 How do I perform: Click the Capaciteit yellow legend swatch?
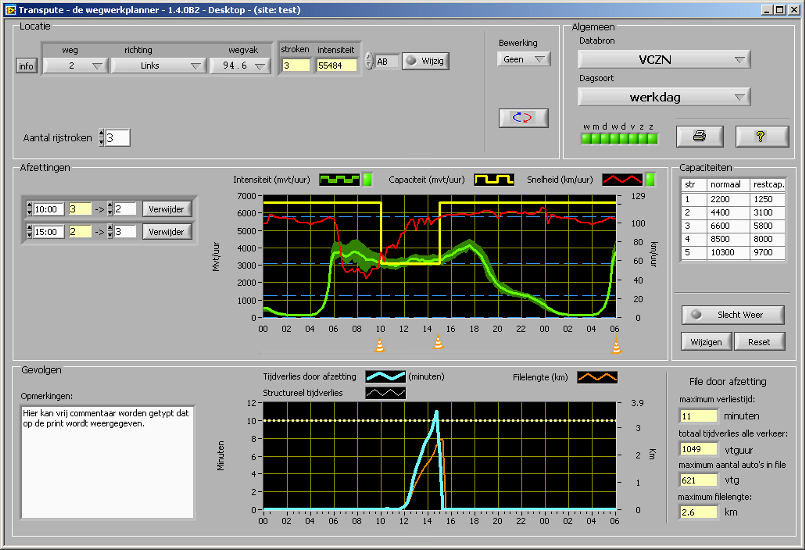493,179
